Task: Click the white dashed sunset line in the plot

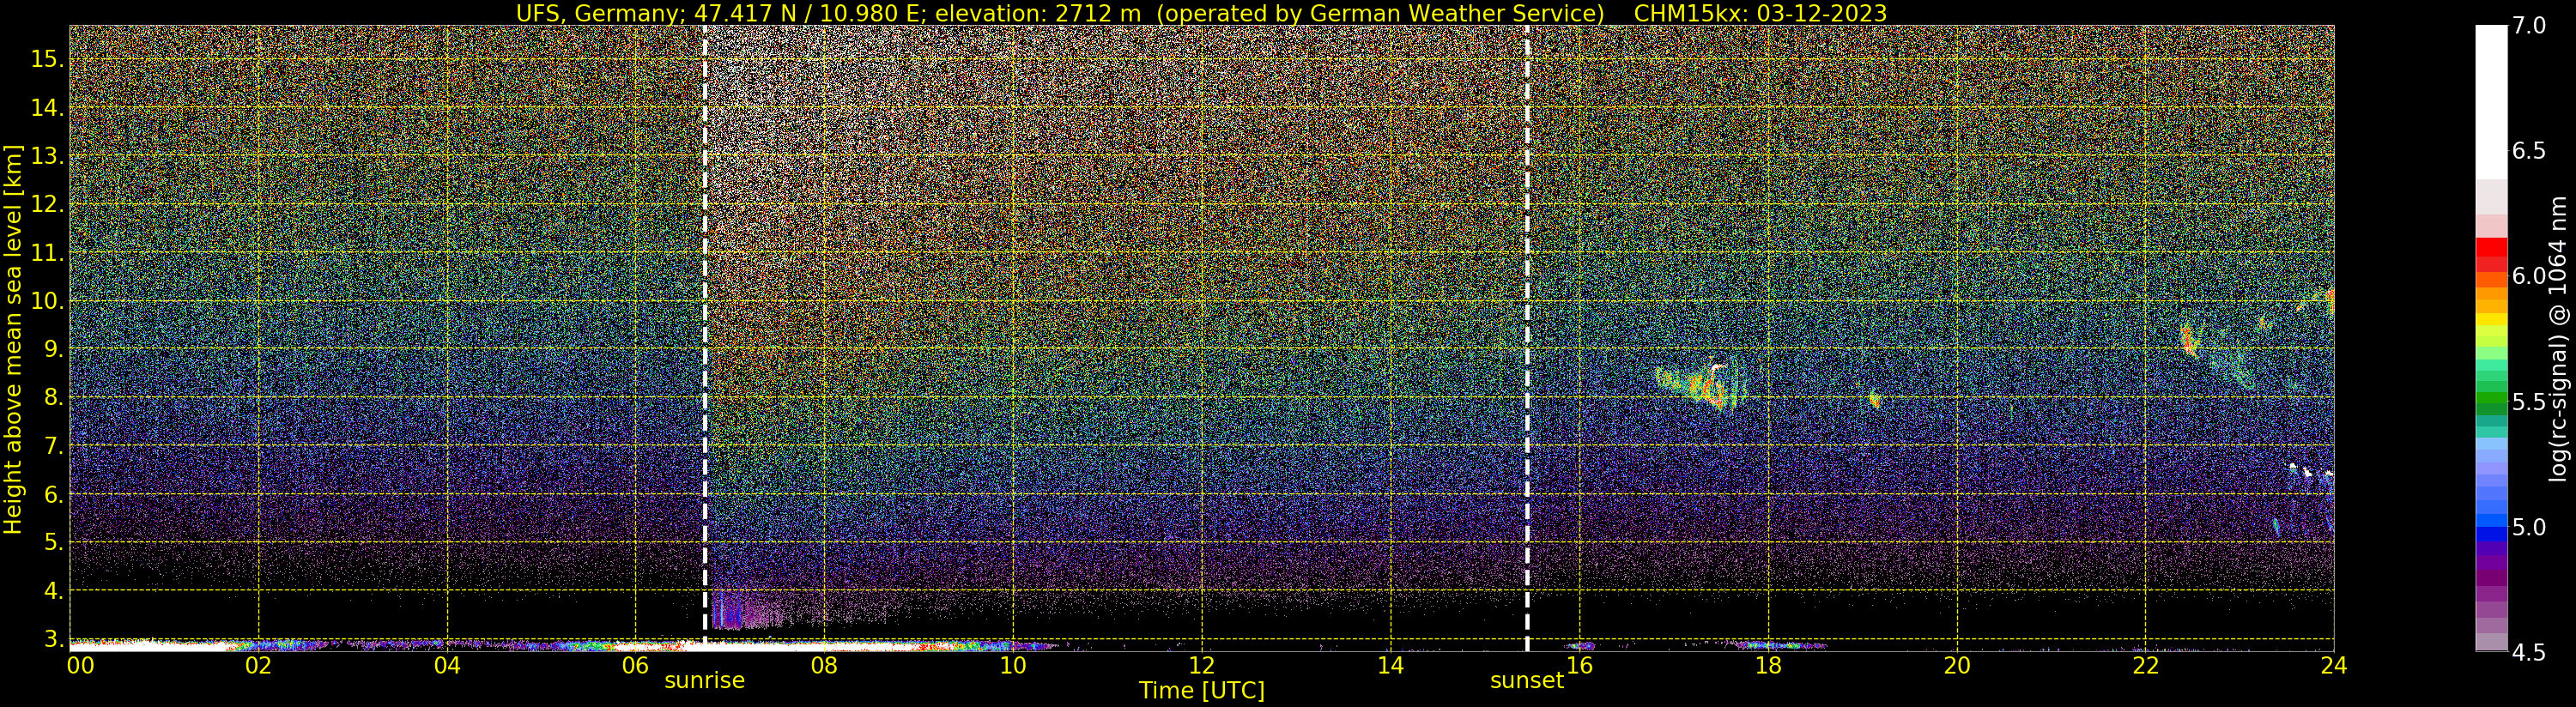Action: tap(1527, 338)
